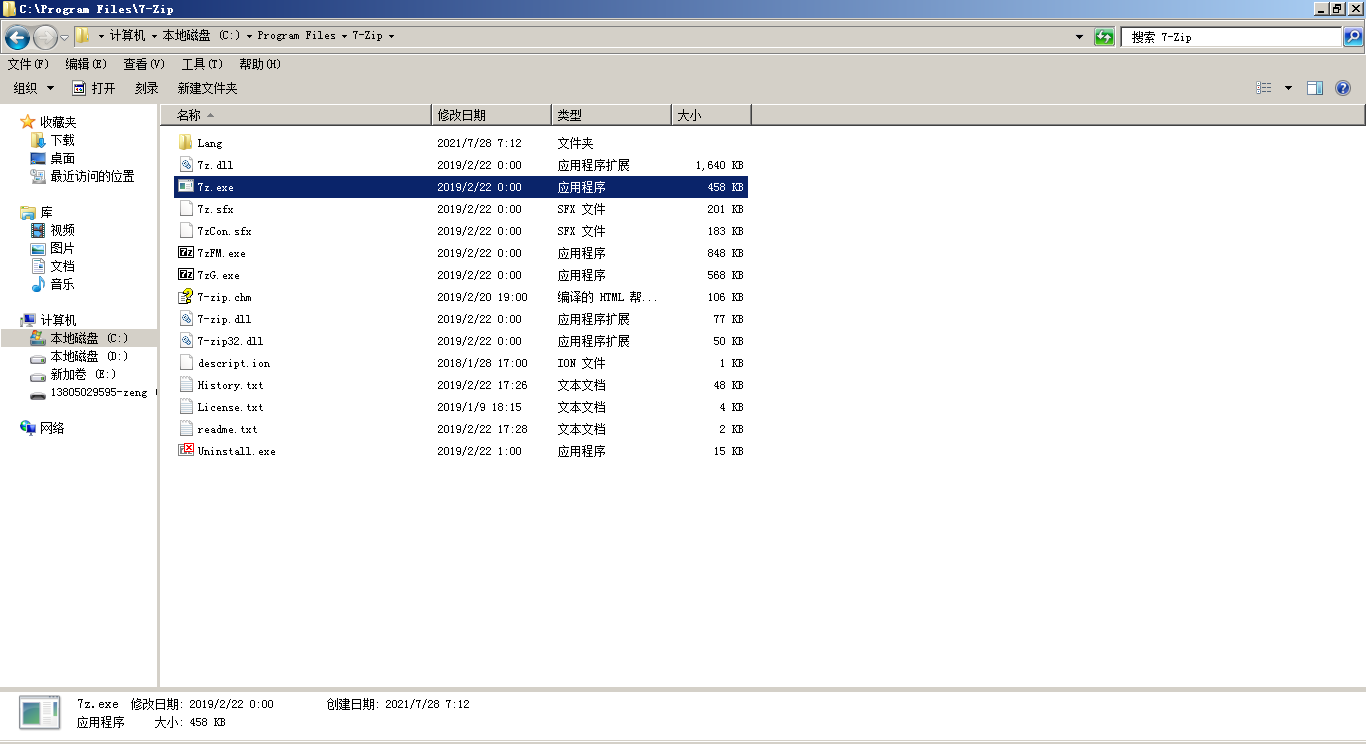Sort files by the 大小 column

698,114
